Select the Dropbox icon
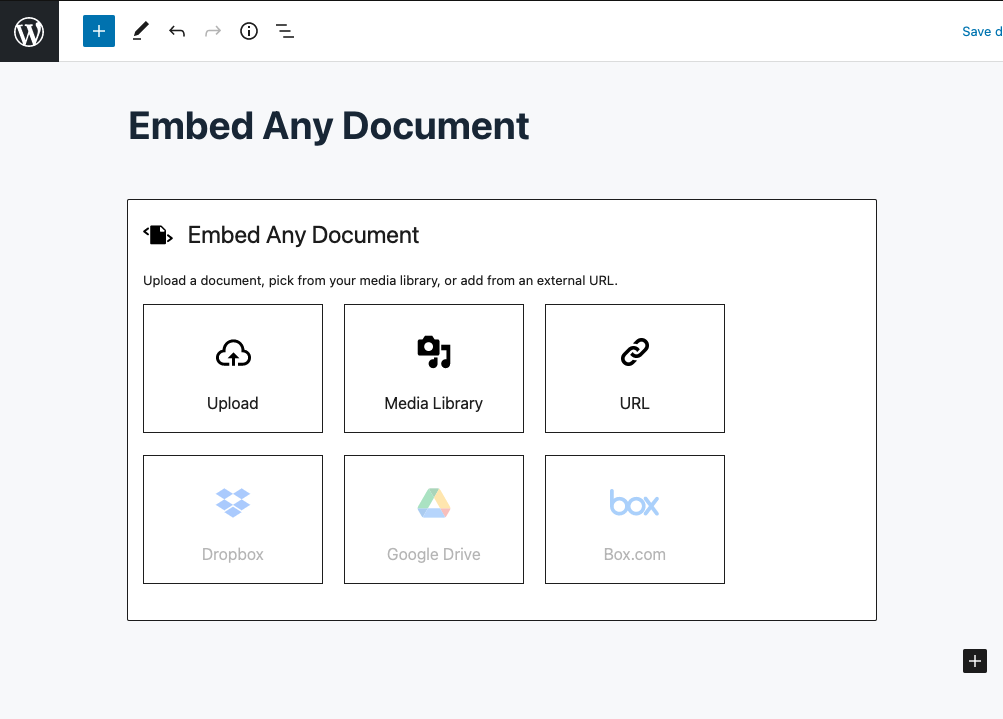Screen dimensions: 1003x719 232,504
